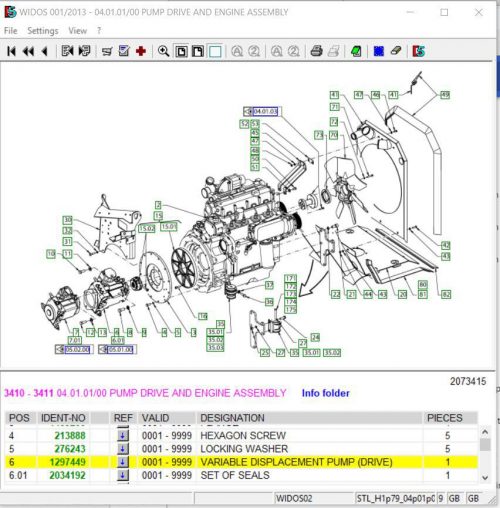Select the empty rectangle view button in the toolbar

215,52
